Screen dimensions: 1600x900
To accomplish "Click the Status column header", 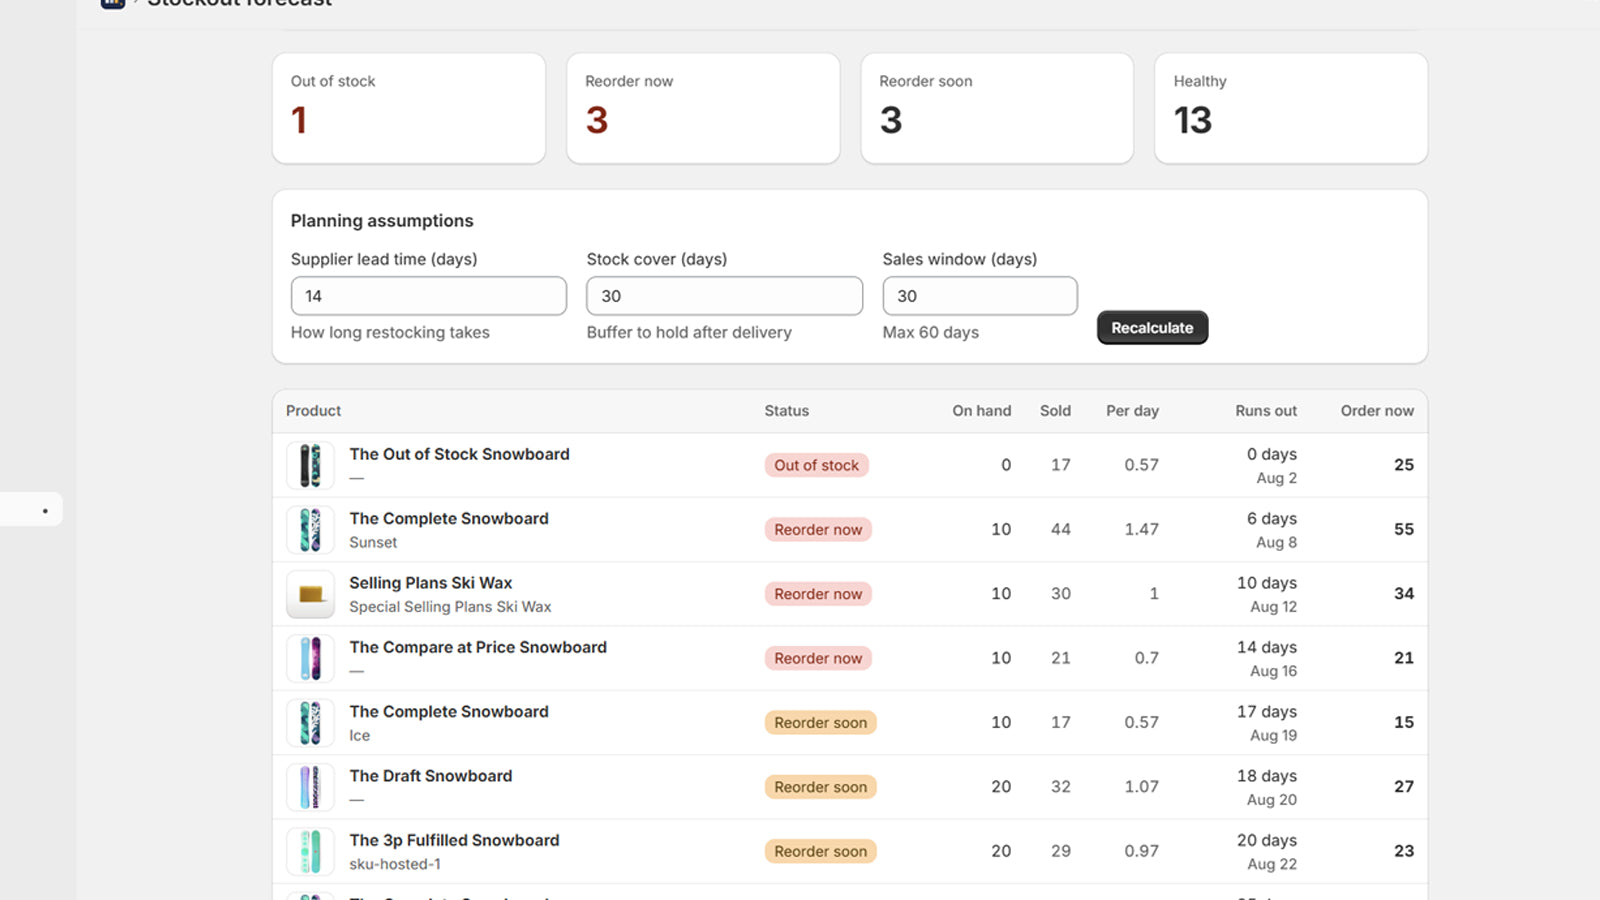I will [786, 411].
